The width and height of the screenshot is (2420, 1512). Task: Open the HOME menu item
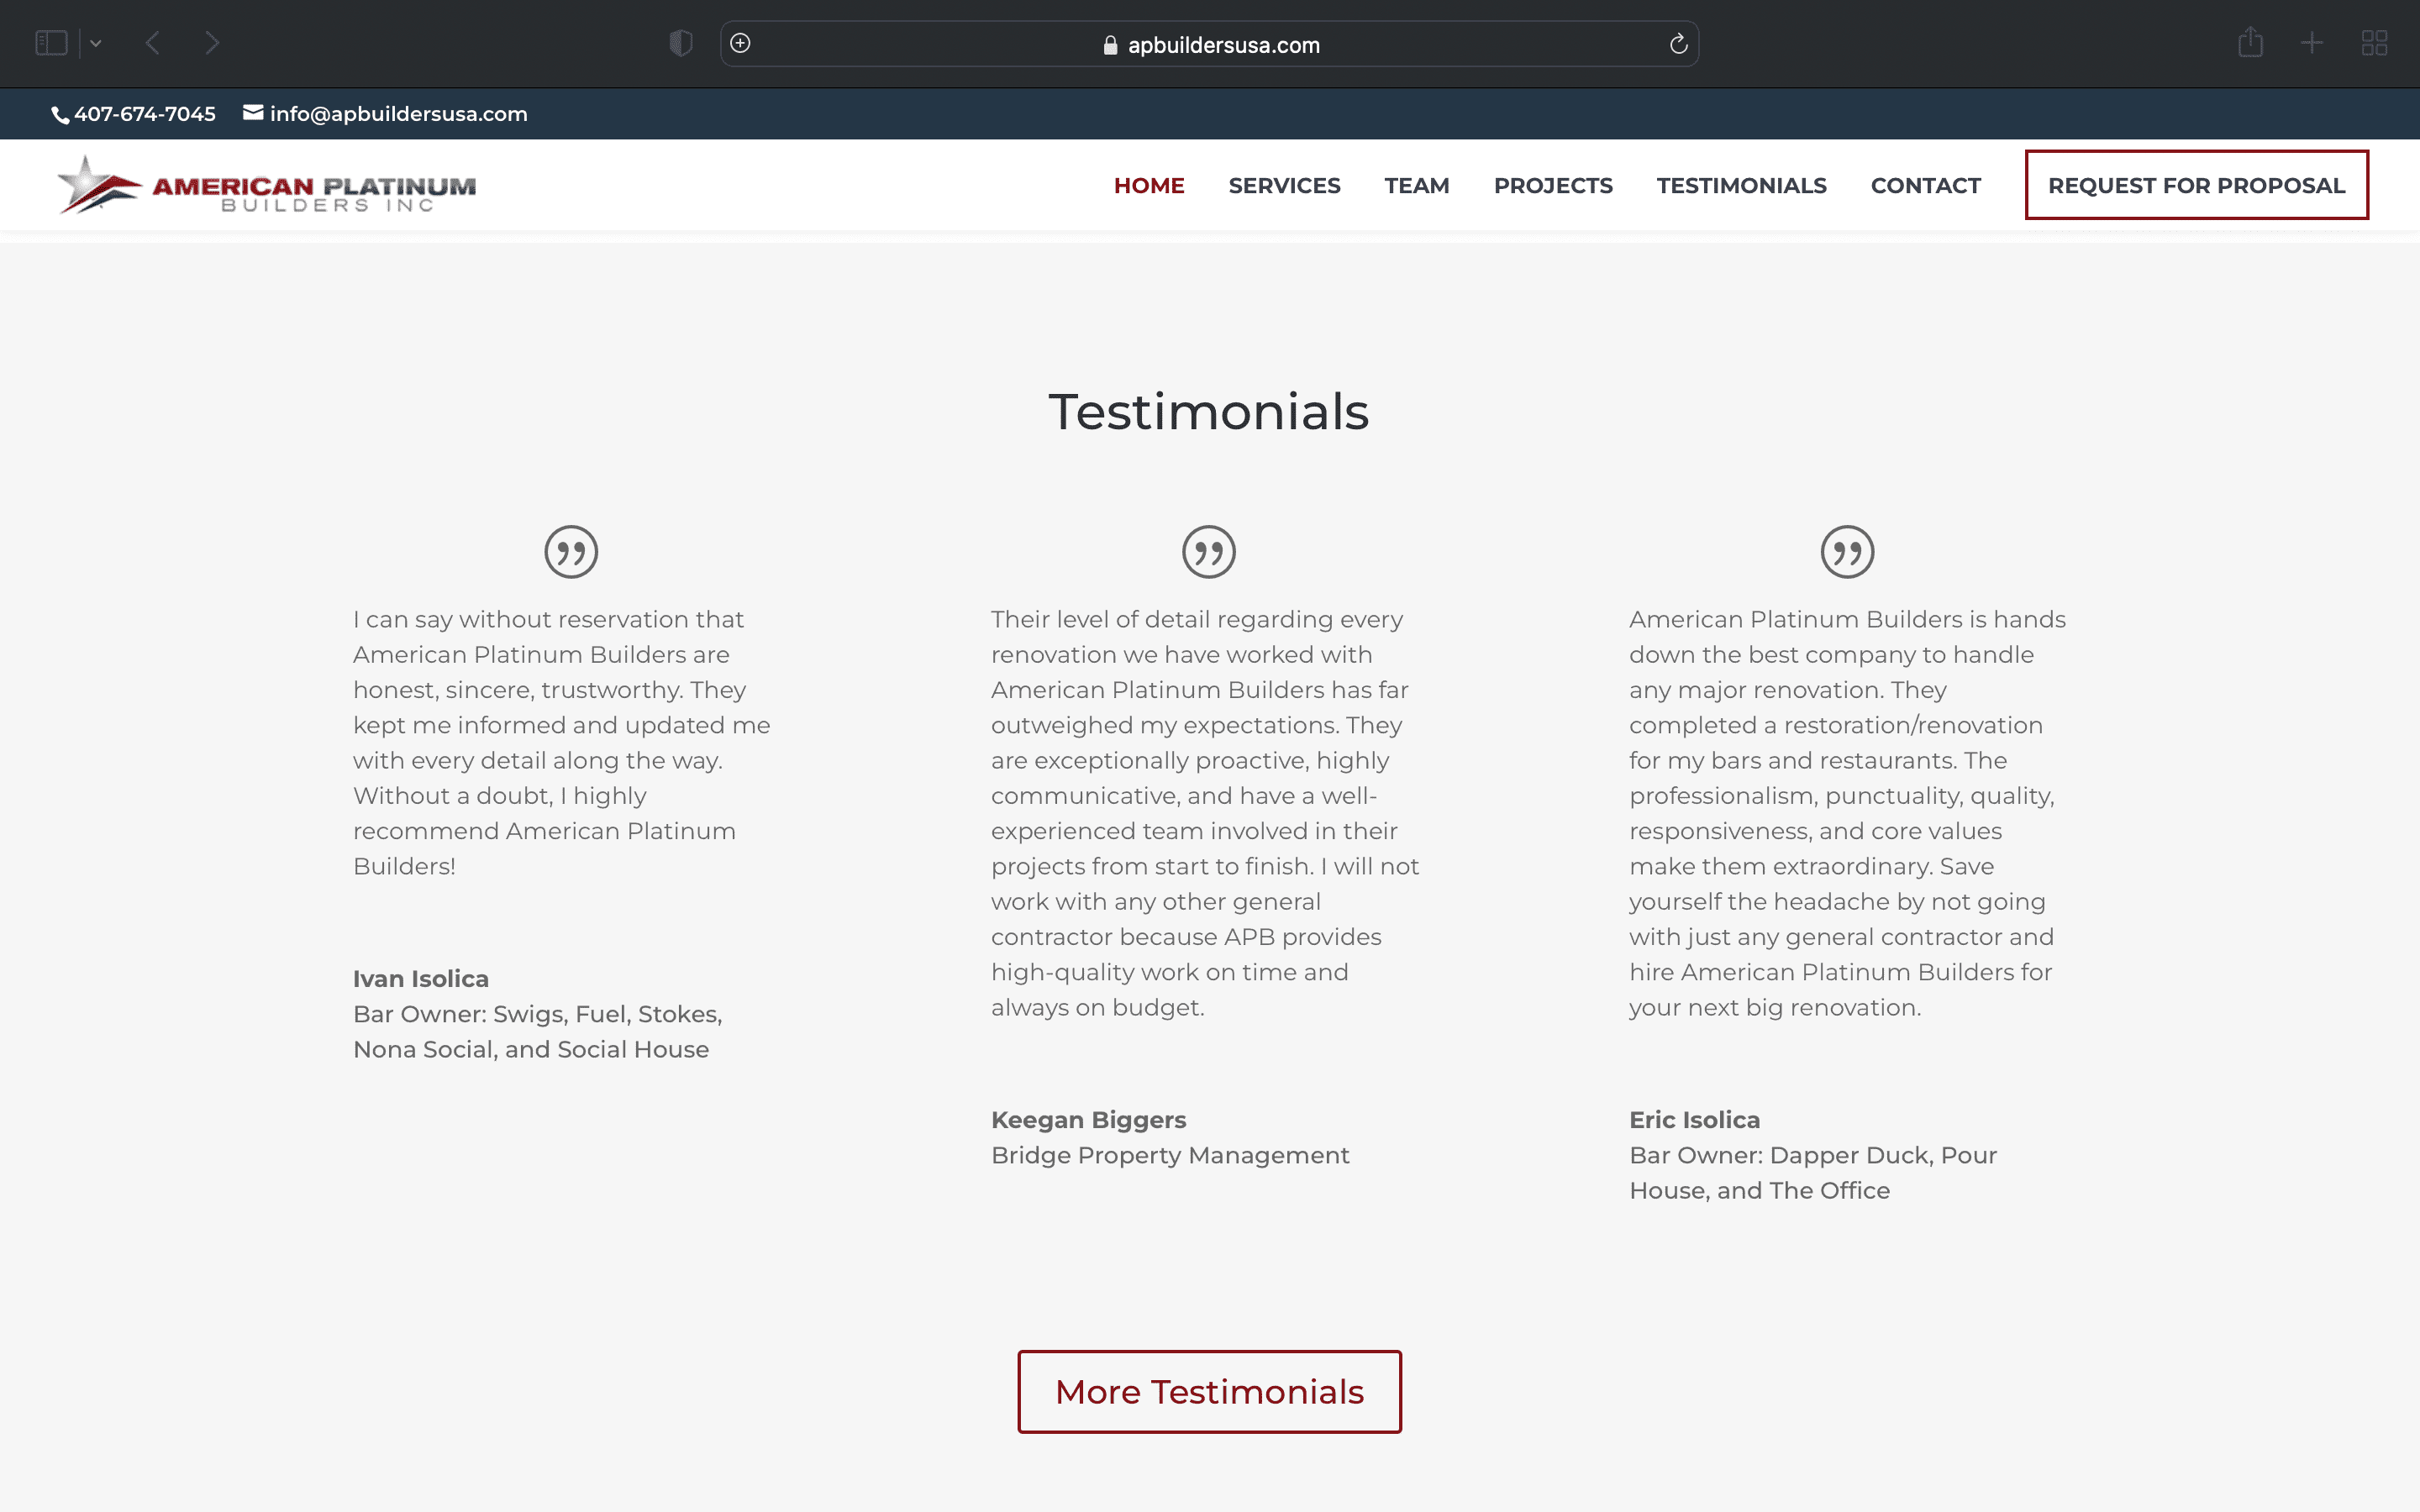[1149, 186]
